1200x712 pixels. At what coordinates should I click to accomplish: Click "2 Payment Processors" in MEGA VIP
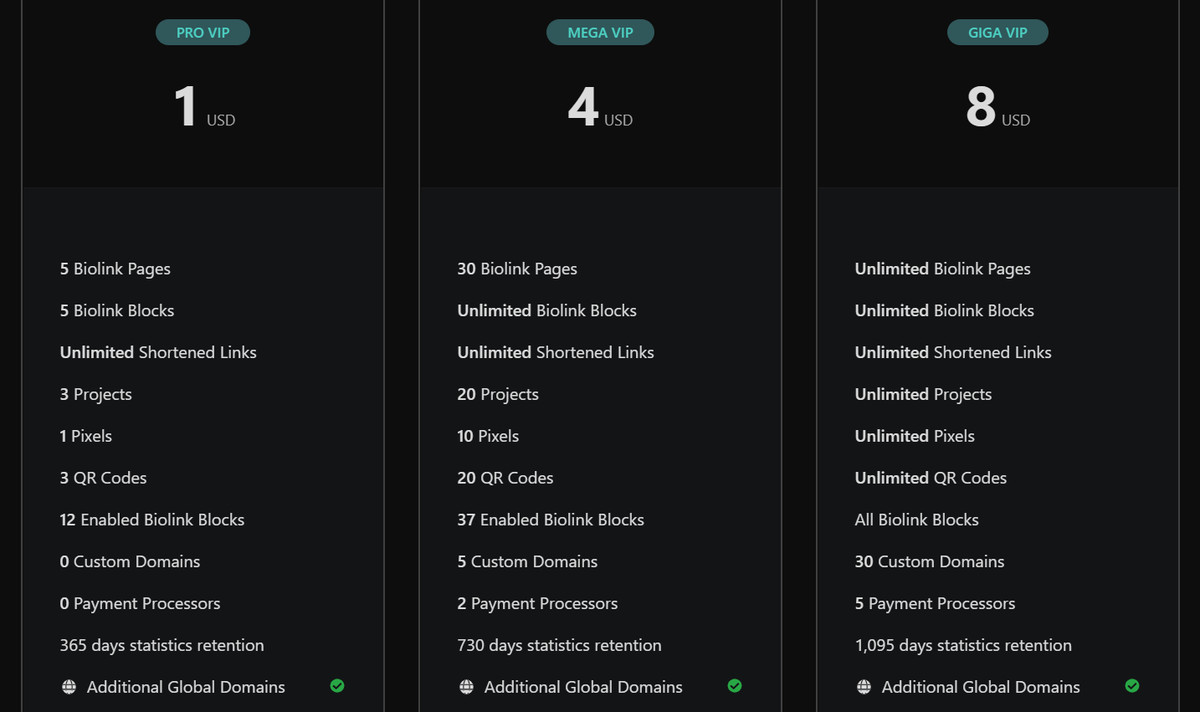(537, 604)
